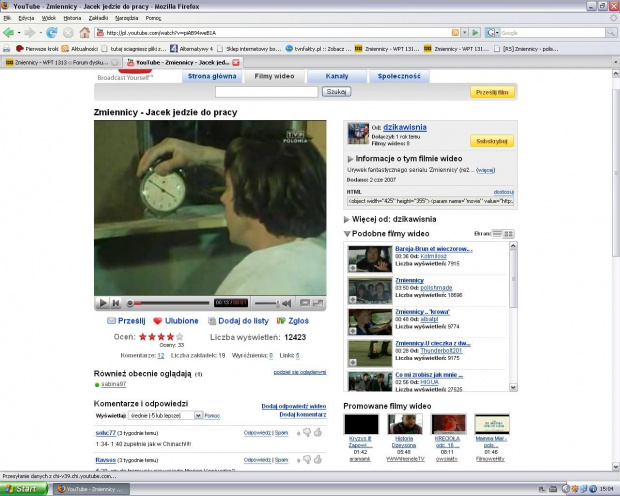Give thumbs up to solic77's comment
620x496 pixels.
(318, 432)
